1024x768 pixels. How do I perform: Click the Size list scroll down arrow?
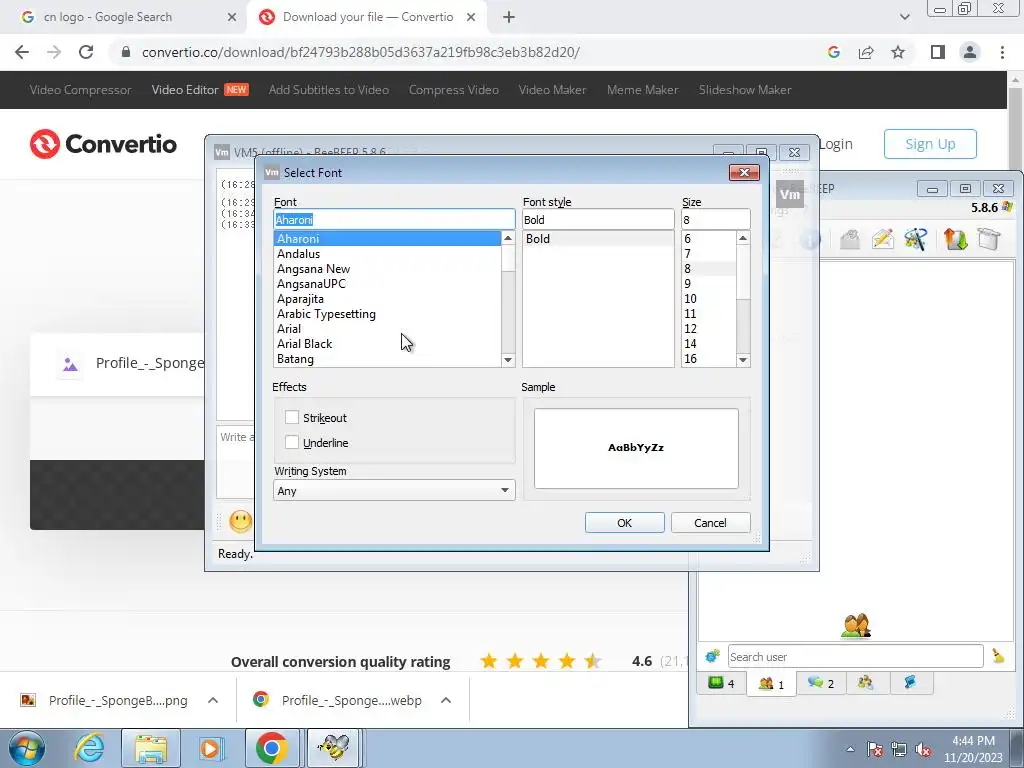point(743,360)
